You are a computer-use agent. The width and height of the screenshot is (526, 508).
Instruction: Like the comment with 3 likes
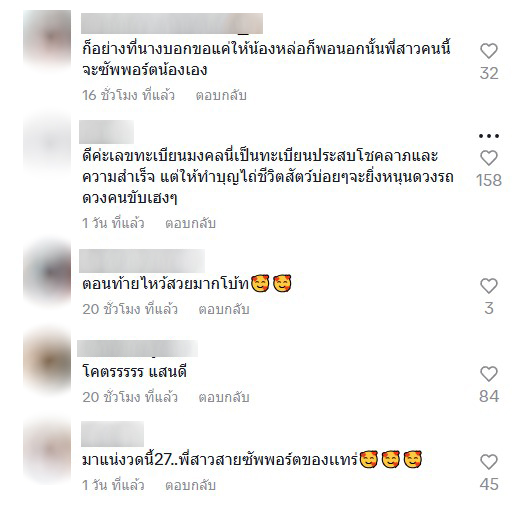point(489,286)
